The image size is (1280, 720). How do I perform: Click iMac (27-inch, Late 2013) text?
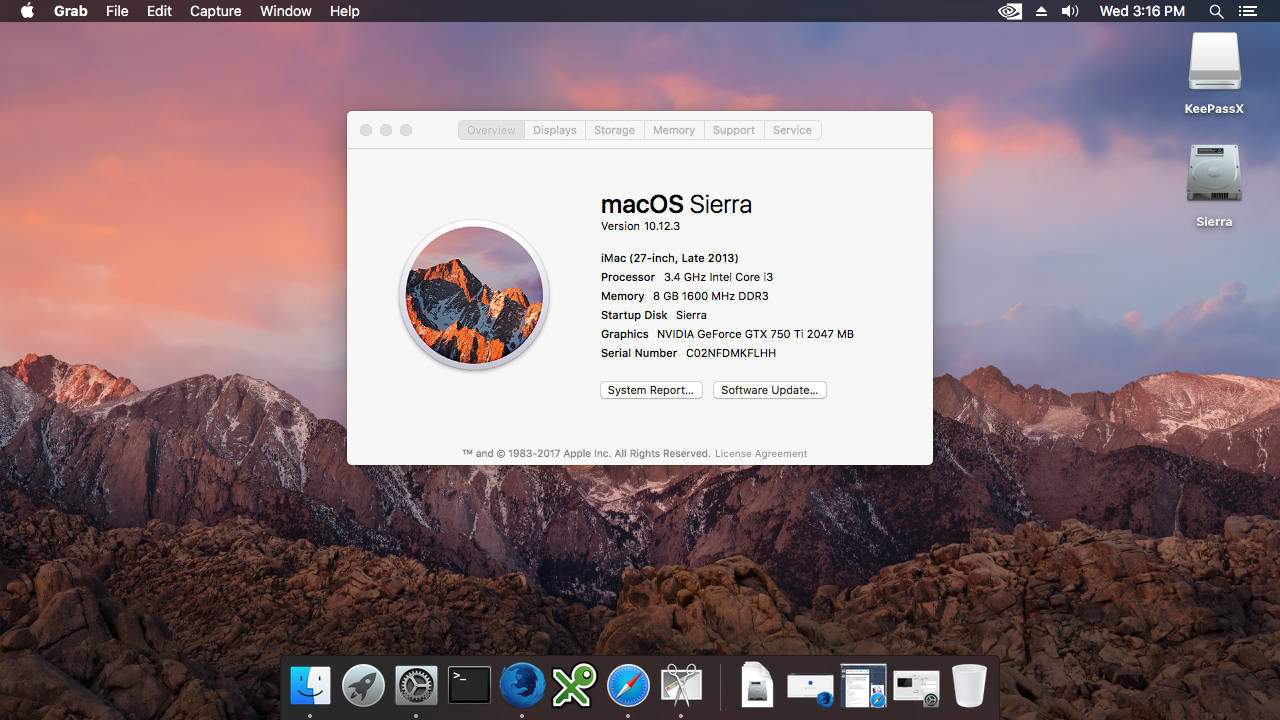pos(670,258)
